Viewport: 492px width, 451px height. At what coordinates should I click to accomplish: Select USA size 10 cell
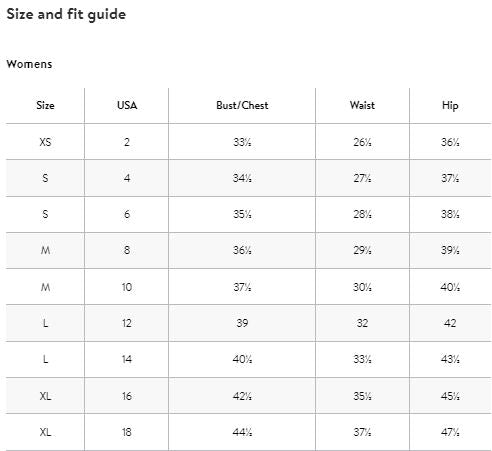(x=127, y=287)
